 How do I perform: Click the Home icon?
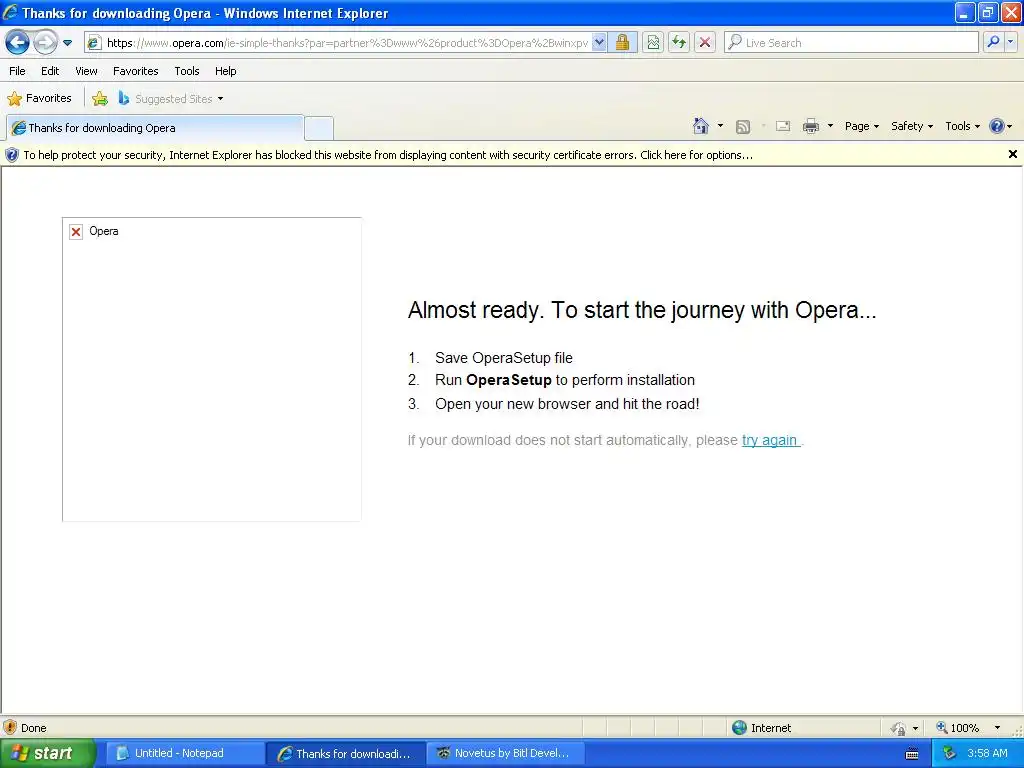coord(701,126)
